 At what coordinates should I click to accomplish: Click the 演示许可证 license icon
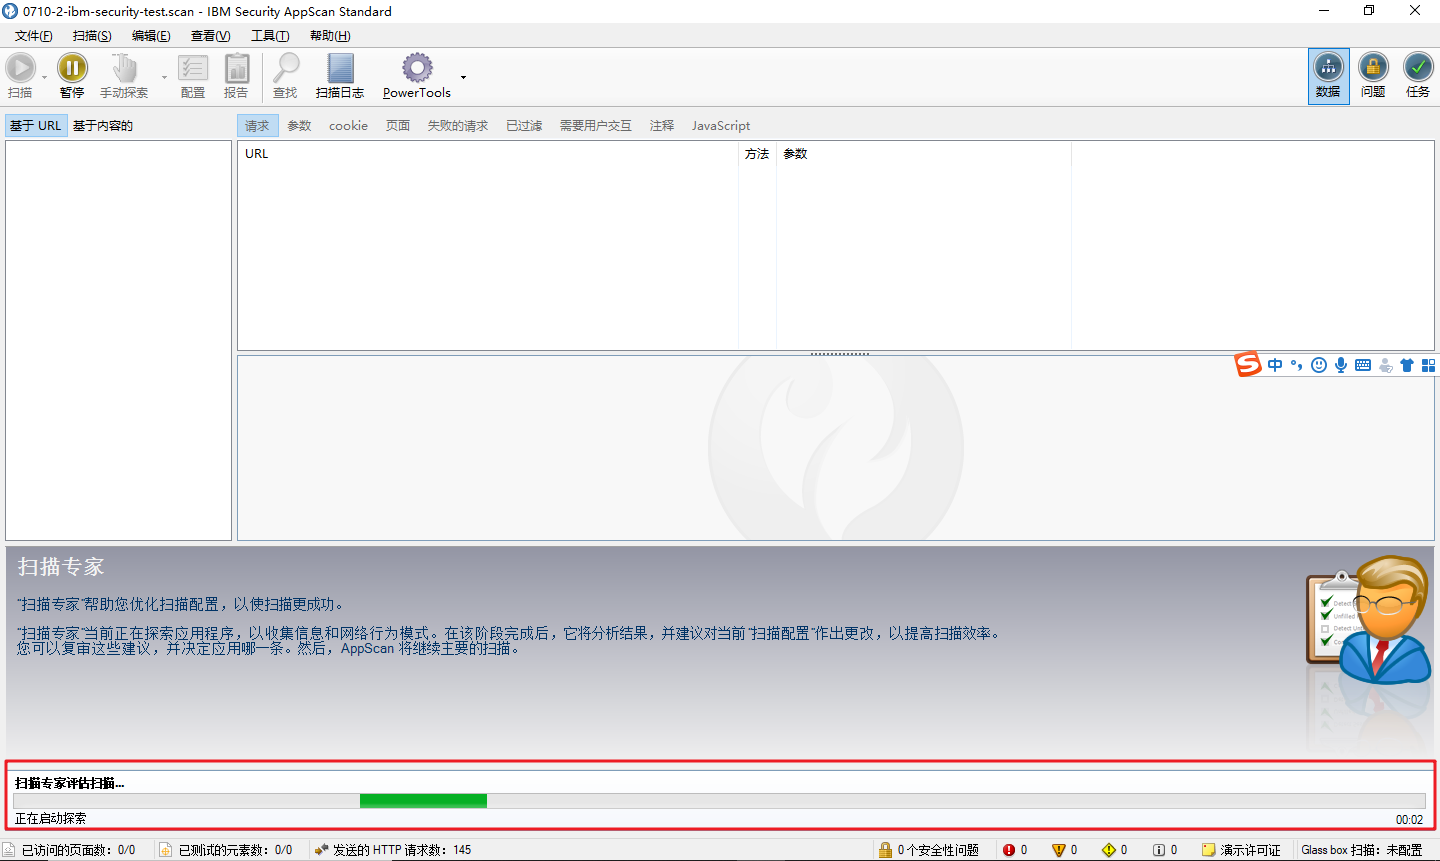point(1209,850)
